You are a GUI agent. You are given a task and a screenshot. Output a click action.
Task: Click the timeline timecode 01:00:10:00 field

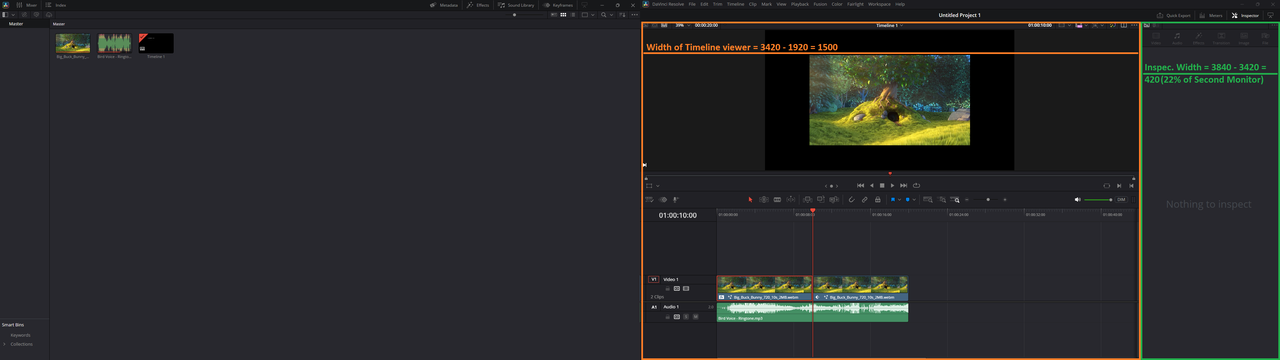(x=679, y=216)
